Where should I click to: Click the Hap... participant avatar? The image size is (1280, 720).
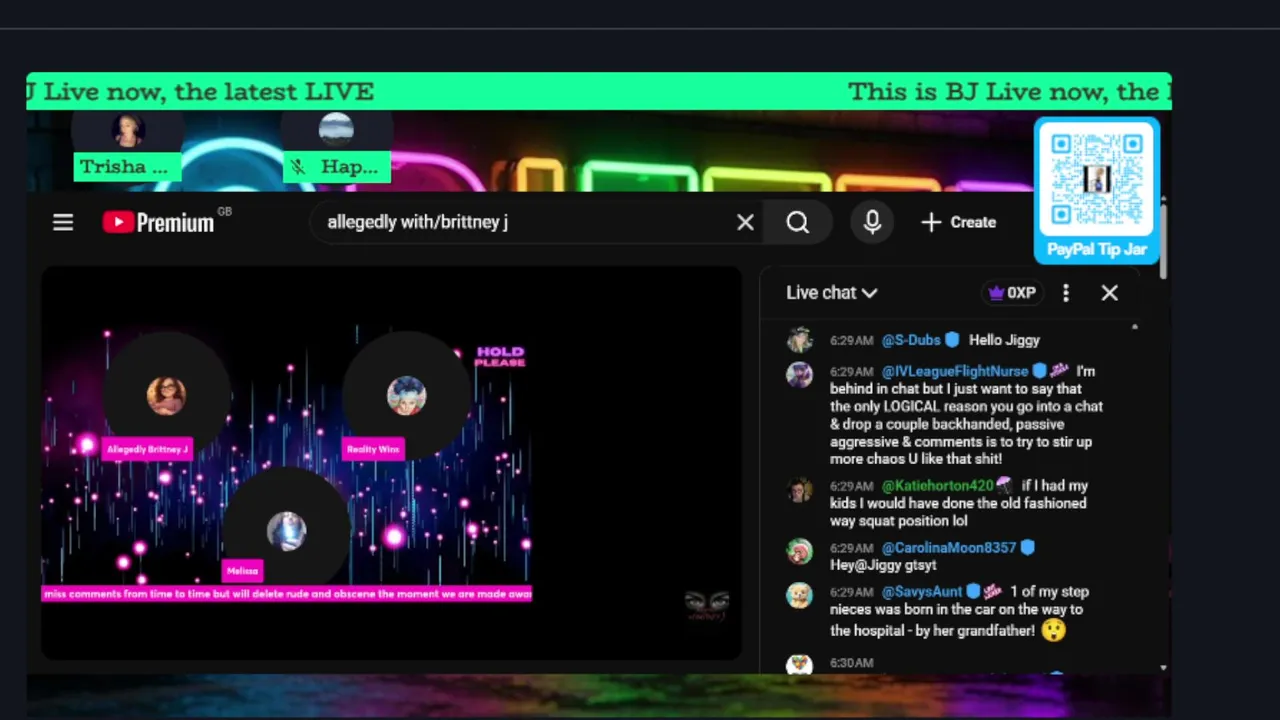coord(336,129)
